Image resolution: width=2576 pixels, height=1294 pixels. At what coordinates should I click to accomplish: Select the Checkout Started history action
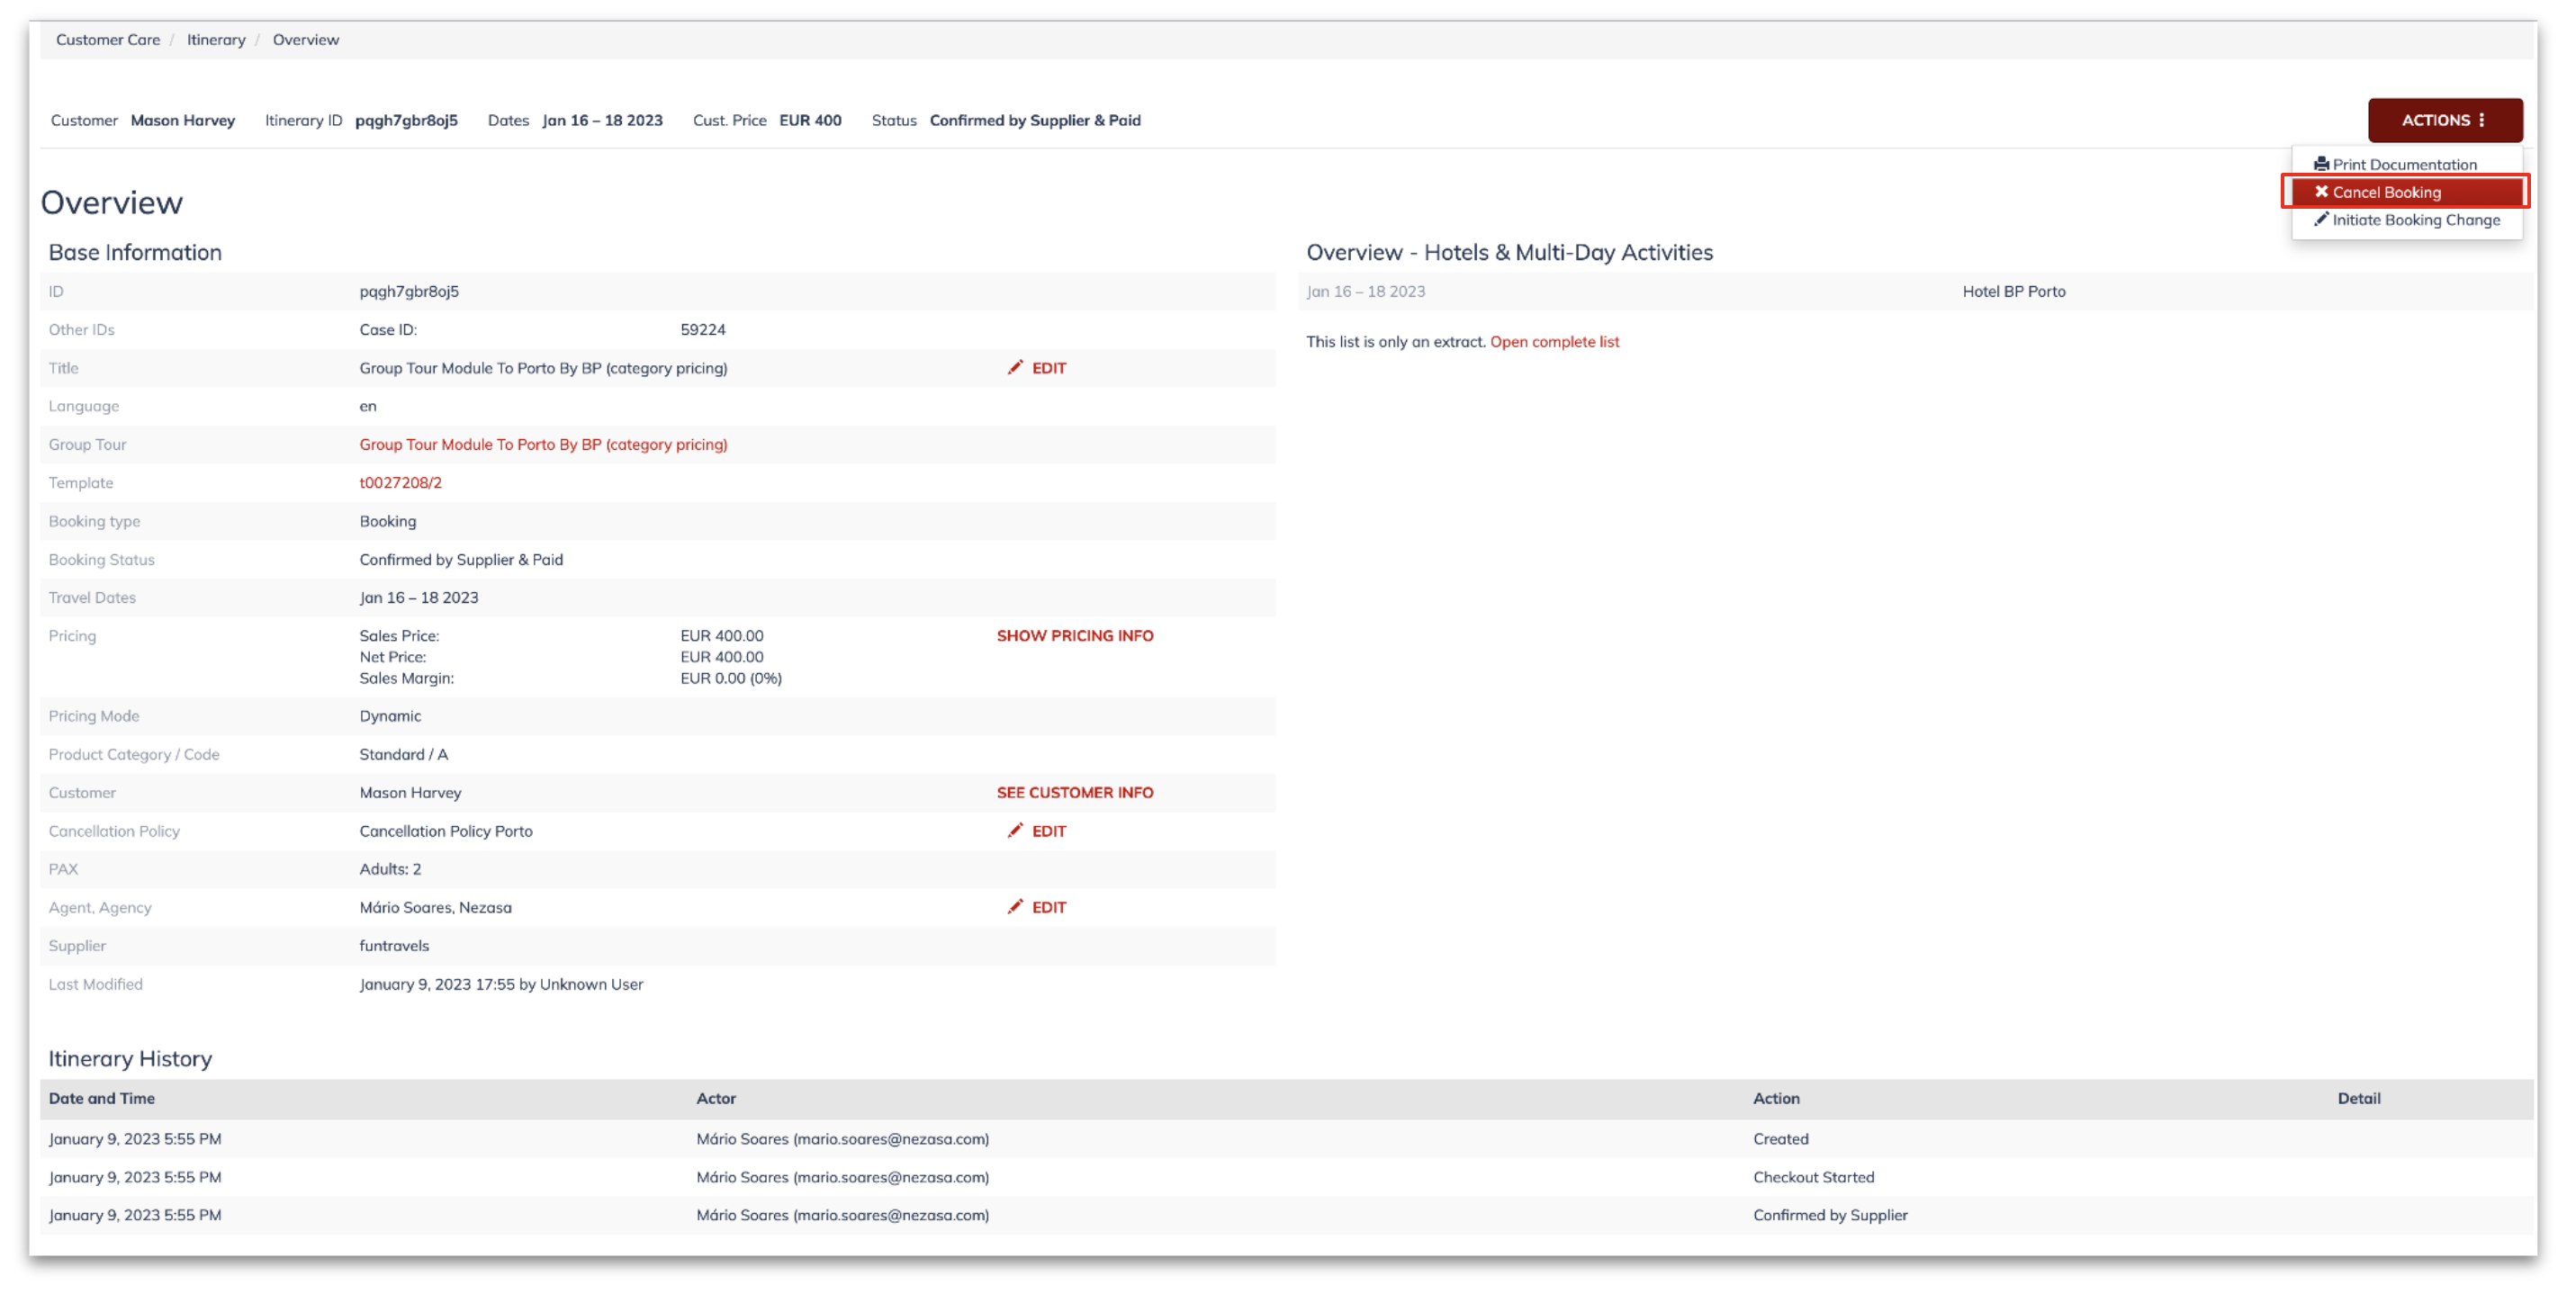(1813, 1177)
